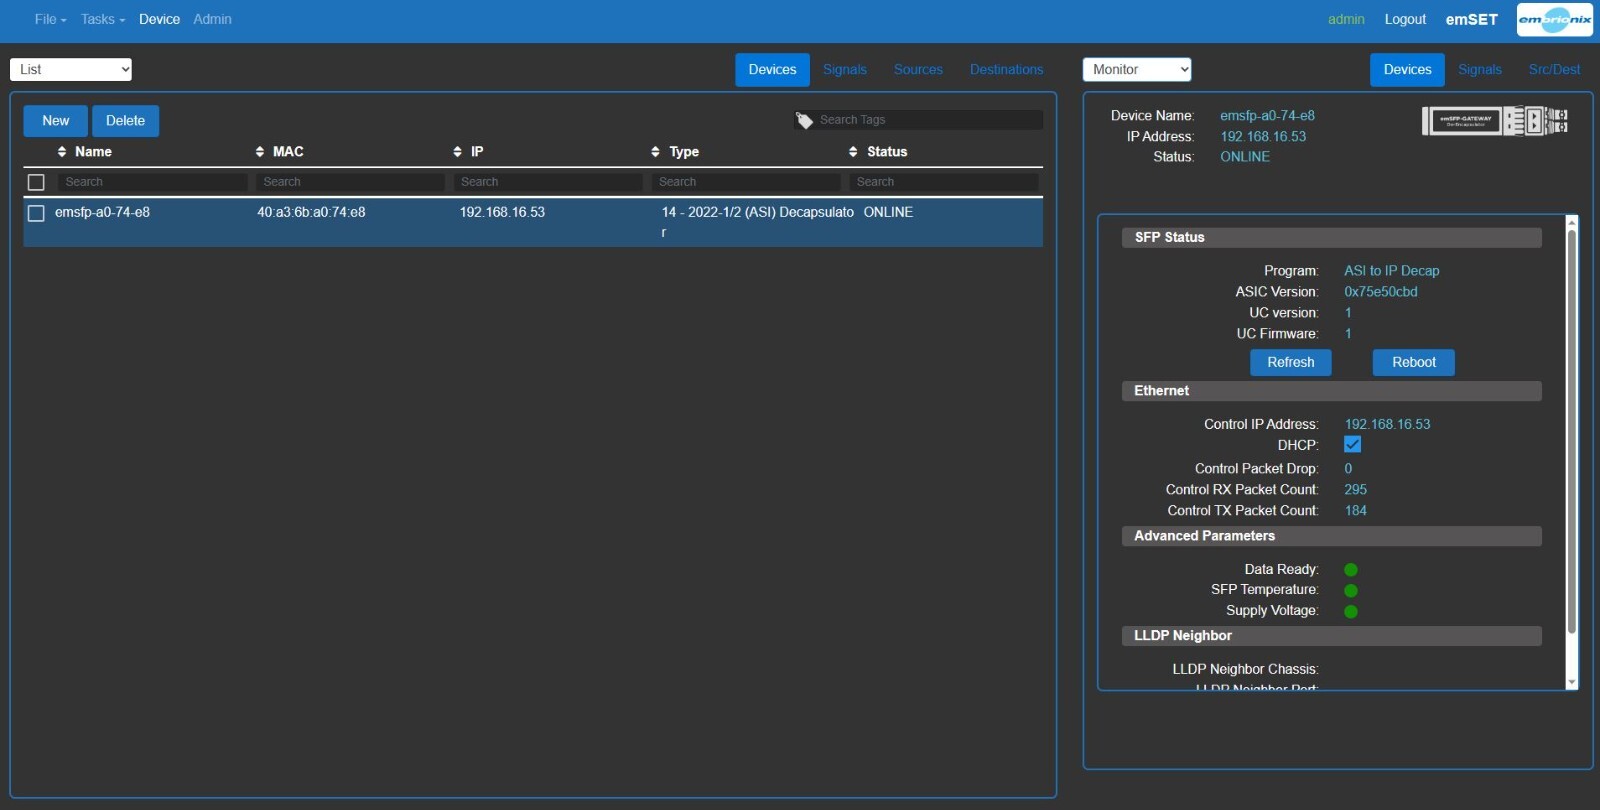Sort table by Status column arrows

tap(853, 152)
